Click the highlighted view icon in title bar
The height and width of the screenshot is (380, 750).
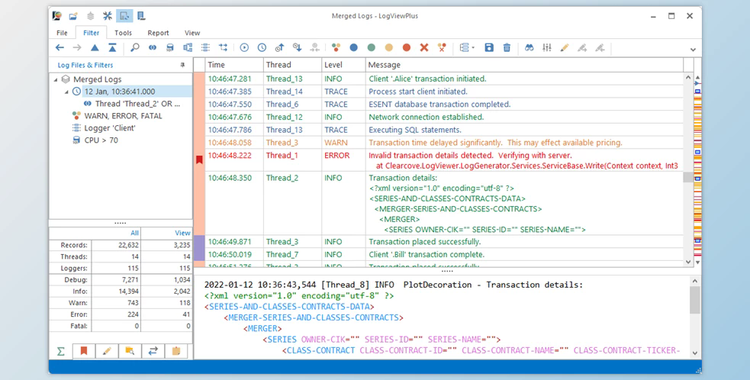(x=124, y=16)
